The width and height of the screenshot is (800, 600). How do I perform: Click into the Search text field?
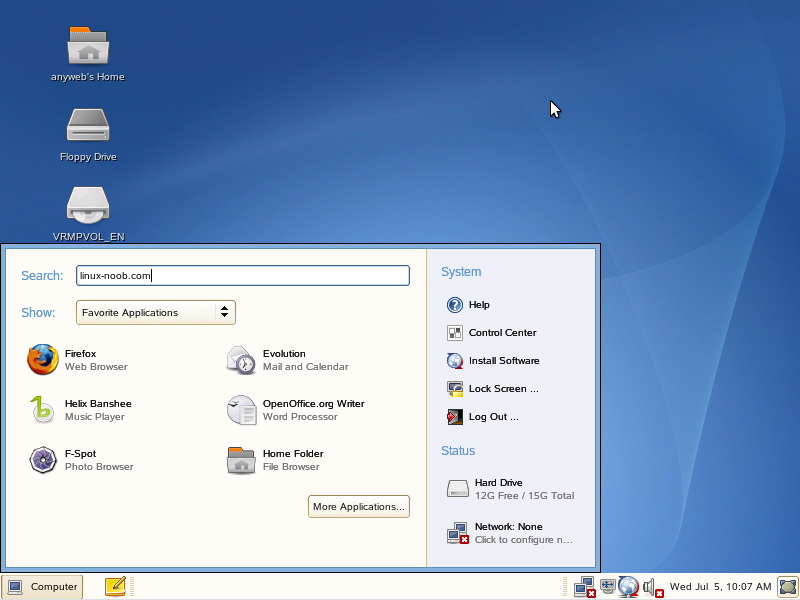click(243, 276)
